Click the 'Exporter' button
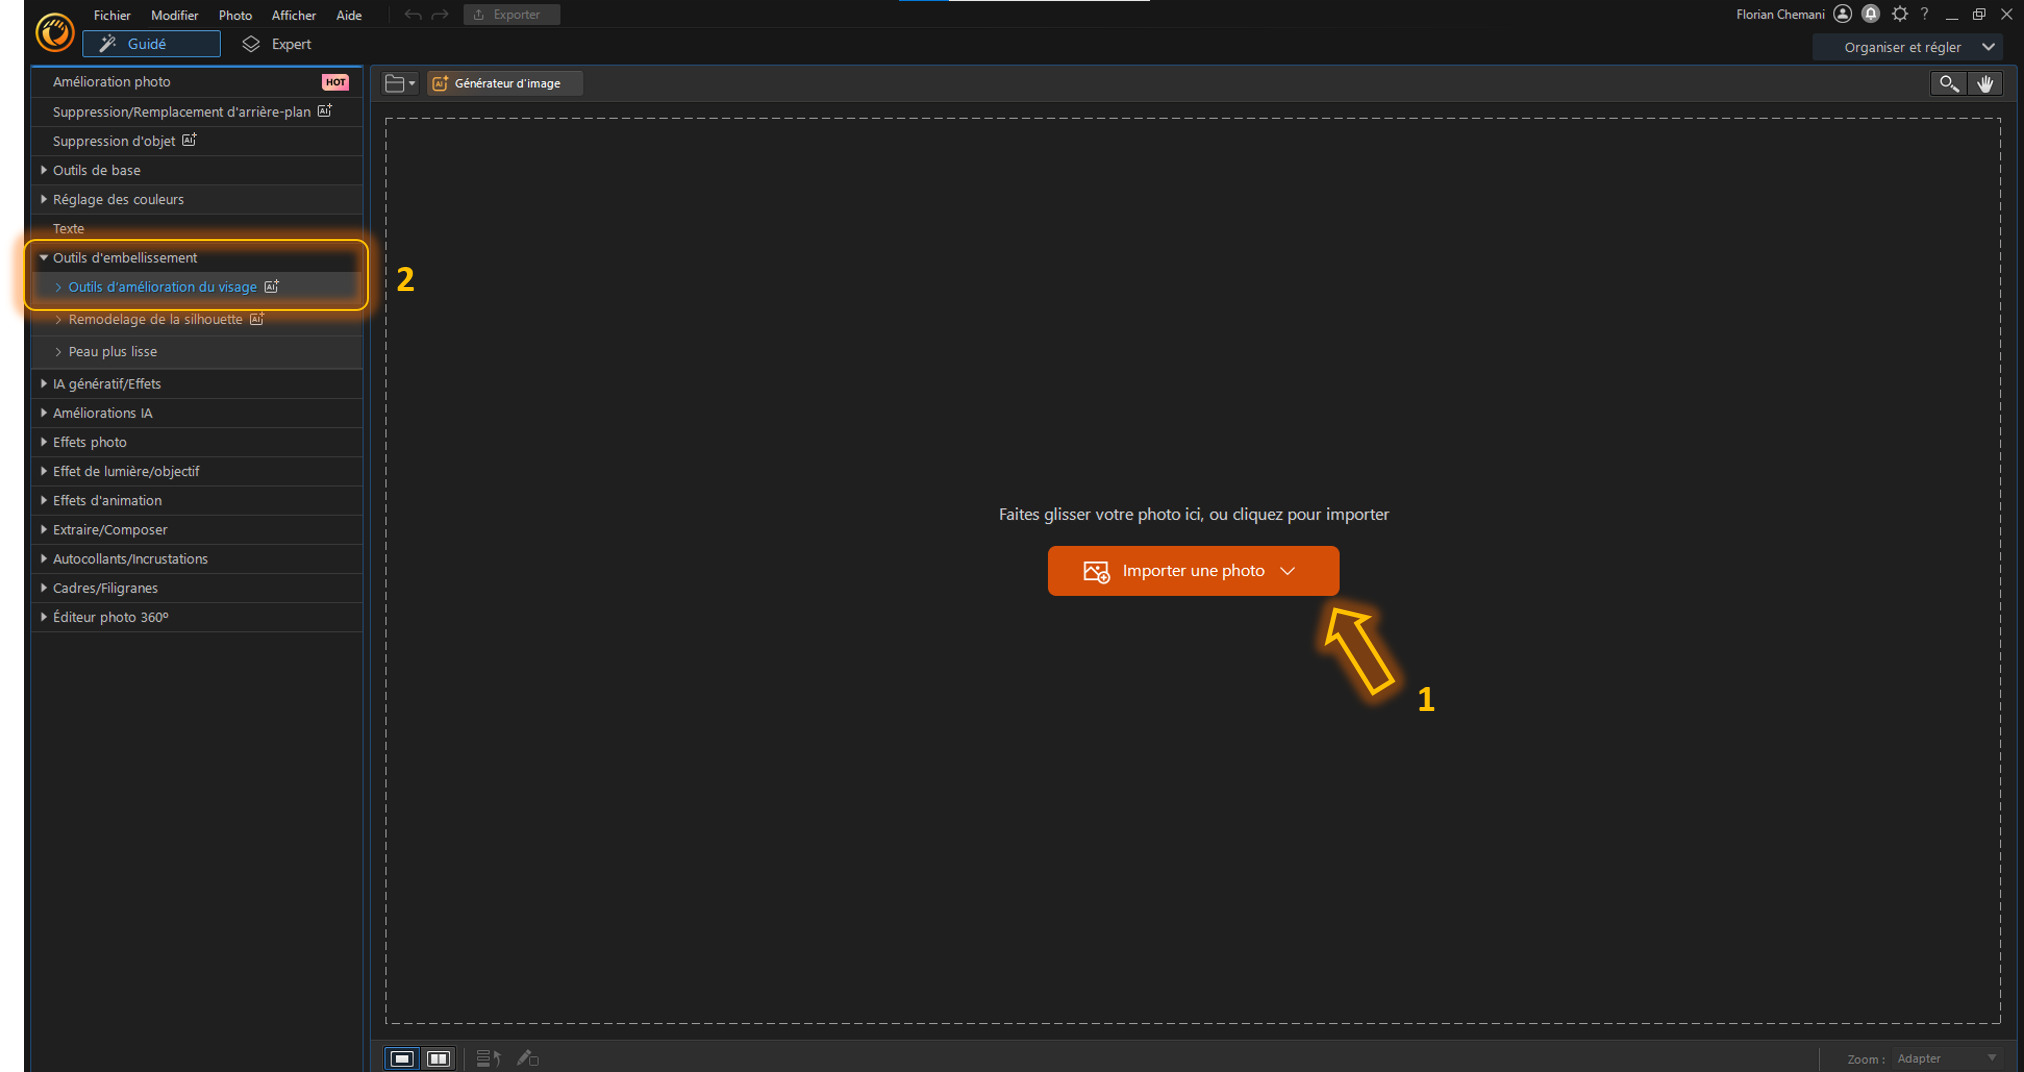 click(511, 14)
